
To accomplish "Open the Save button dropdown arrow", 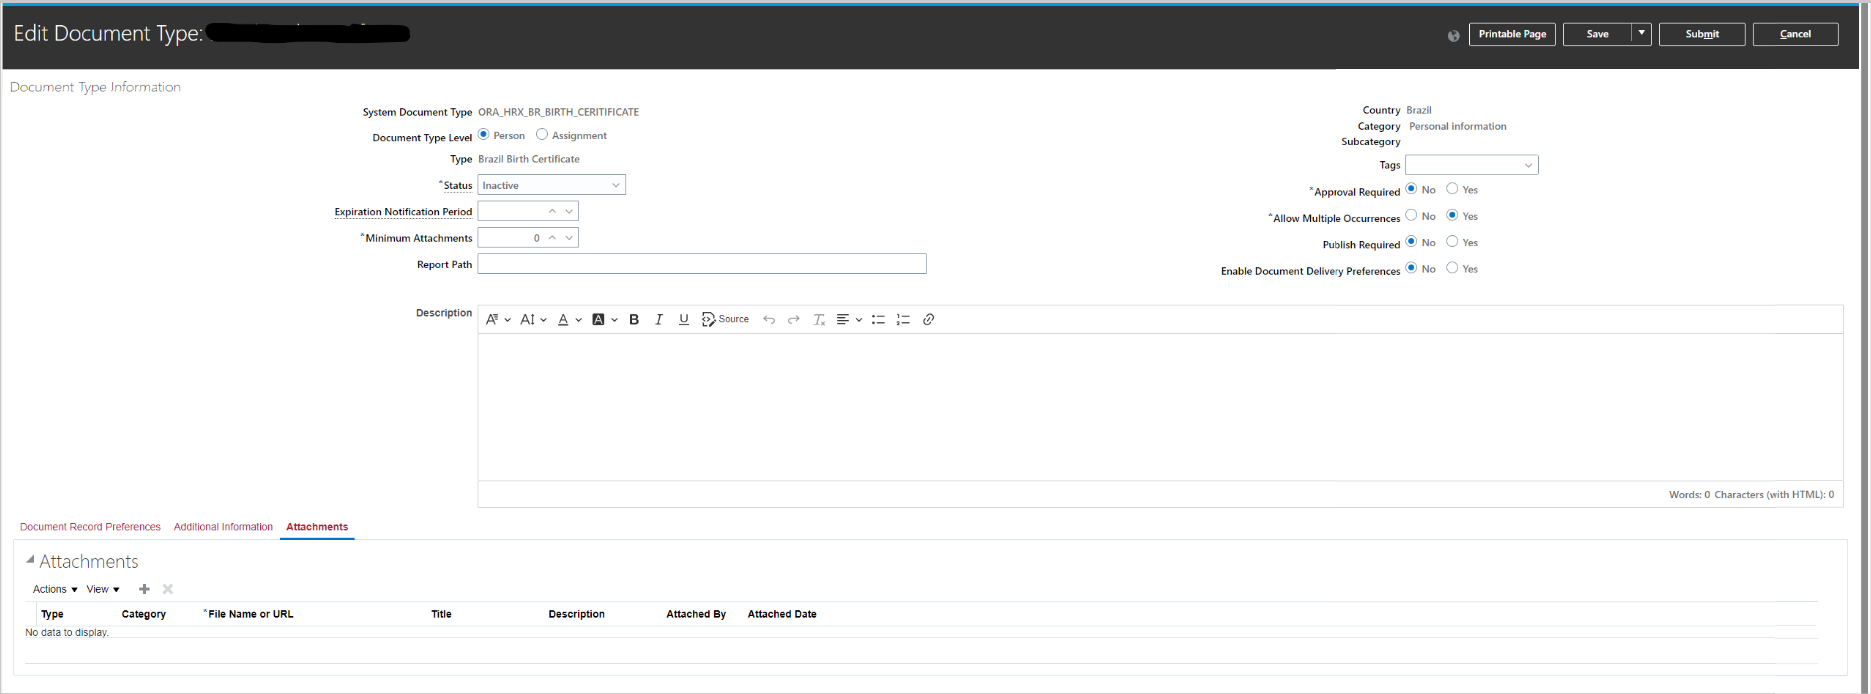I will coord(1641,34).
